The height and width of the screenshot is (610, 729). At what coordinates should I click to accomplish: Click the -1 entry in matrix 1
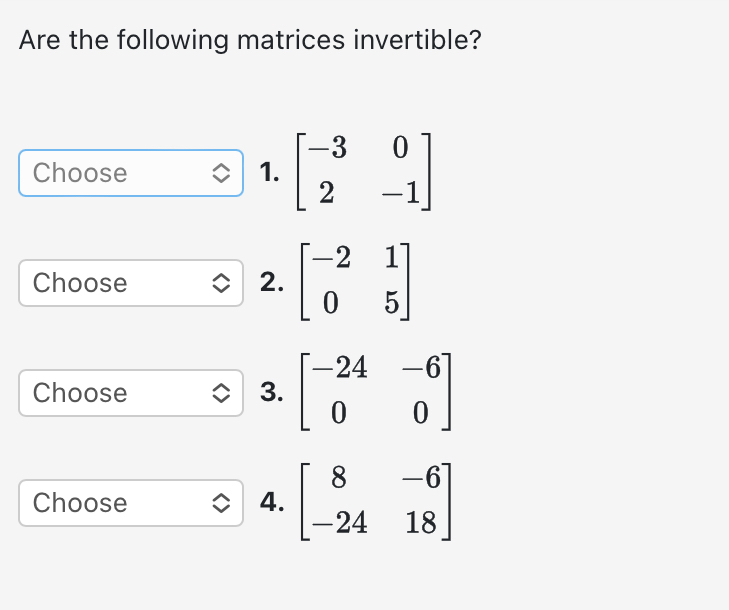[x=401, y=192]
